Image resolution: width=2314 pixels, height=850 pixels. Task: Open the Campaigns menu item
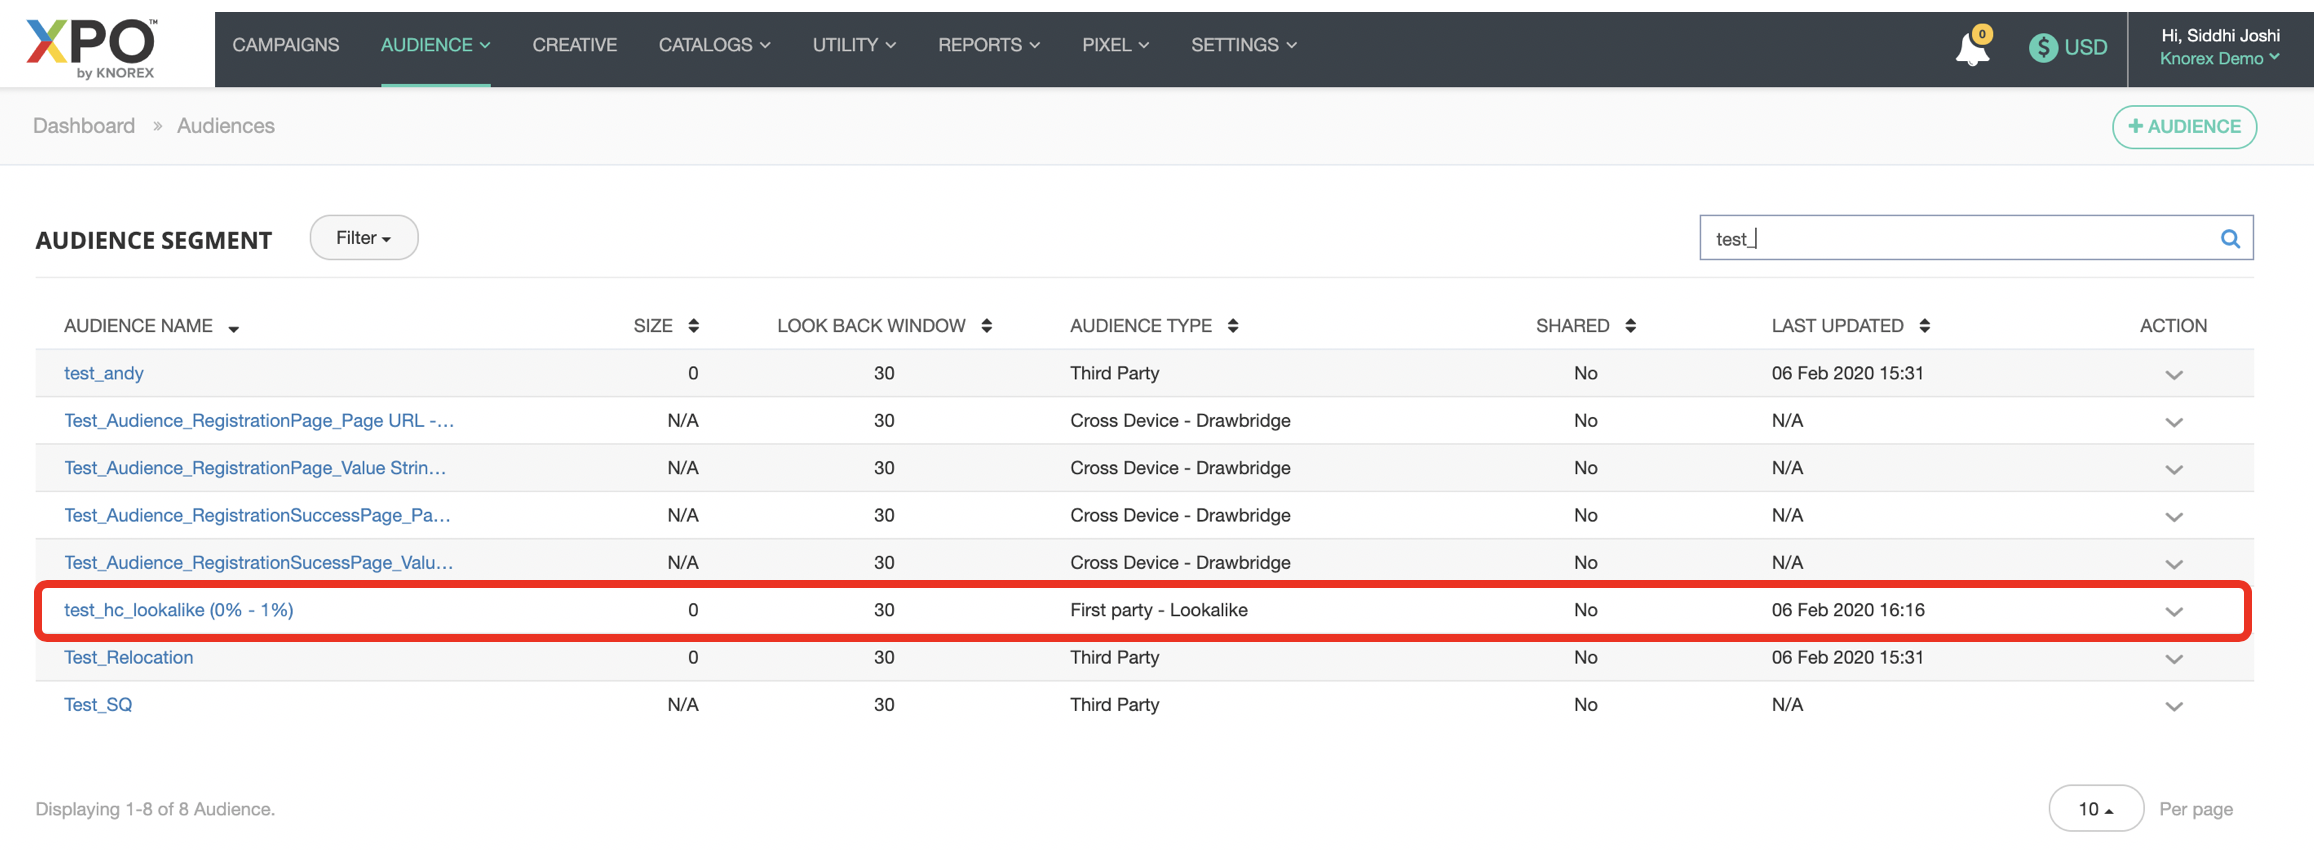point(285,45)
